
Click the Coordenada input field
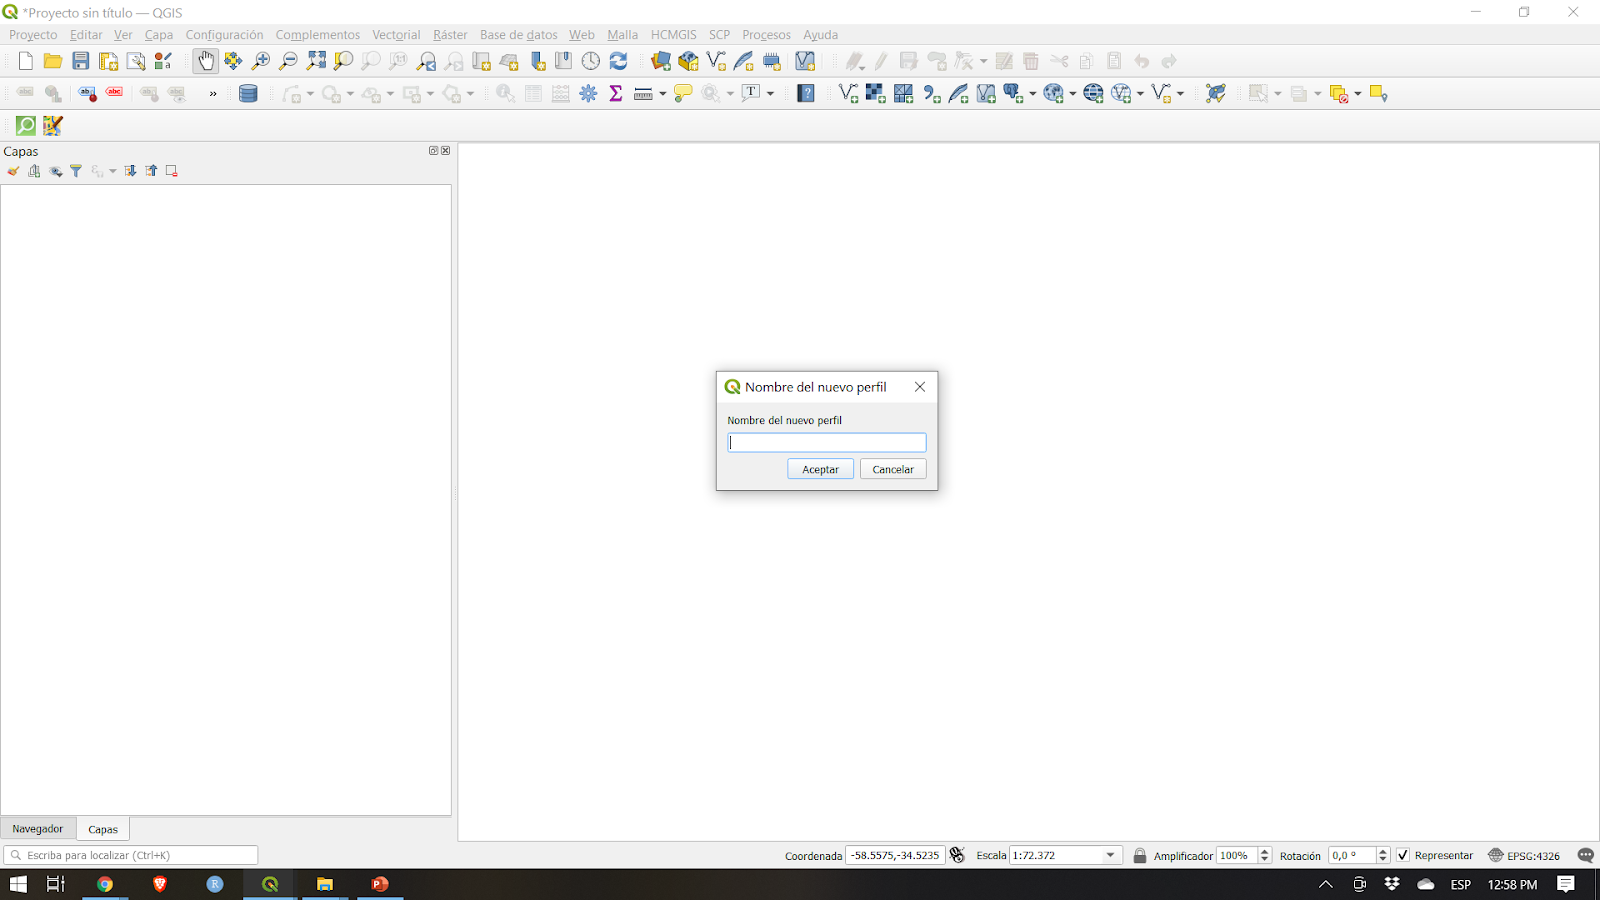click(895, 855)
